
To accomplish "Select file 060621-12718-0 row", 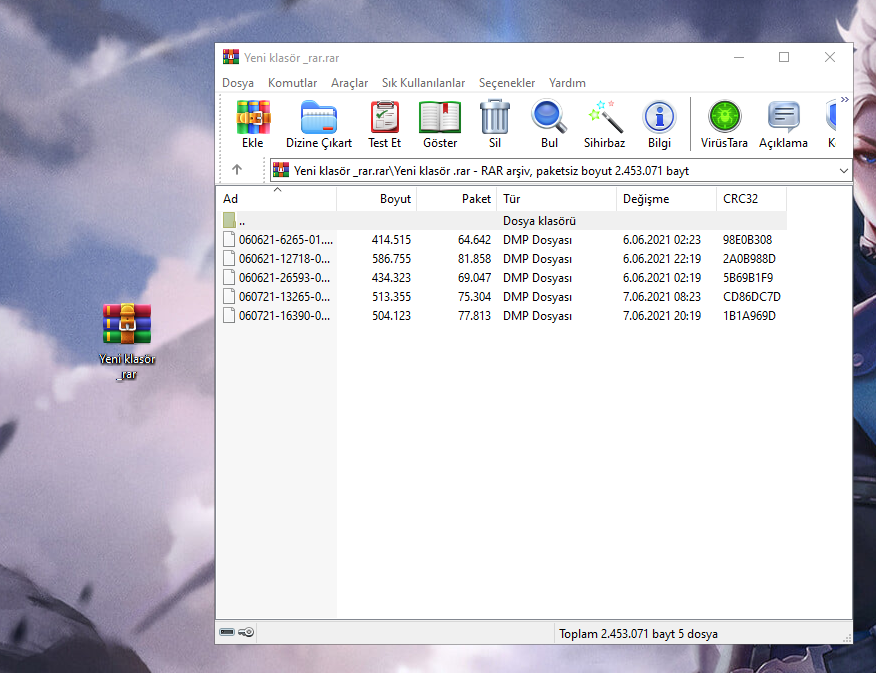I will coord(502,259).
